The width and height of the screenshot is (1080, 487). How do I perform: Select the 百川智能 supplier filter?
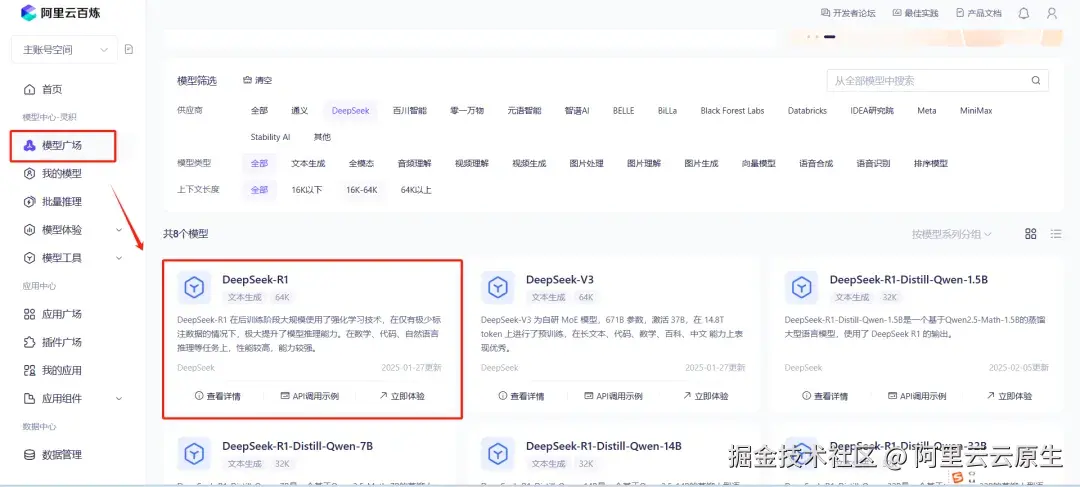click(x=410, y=111)
